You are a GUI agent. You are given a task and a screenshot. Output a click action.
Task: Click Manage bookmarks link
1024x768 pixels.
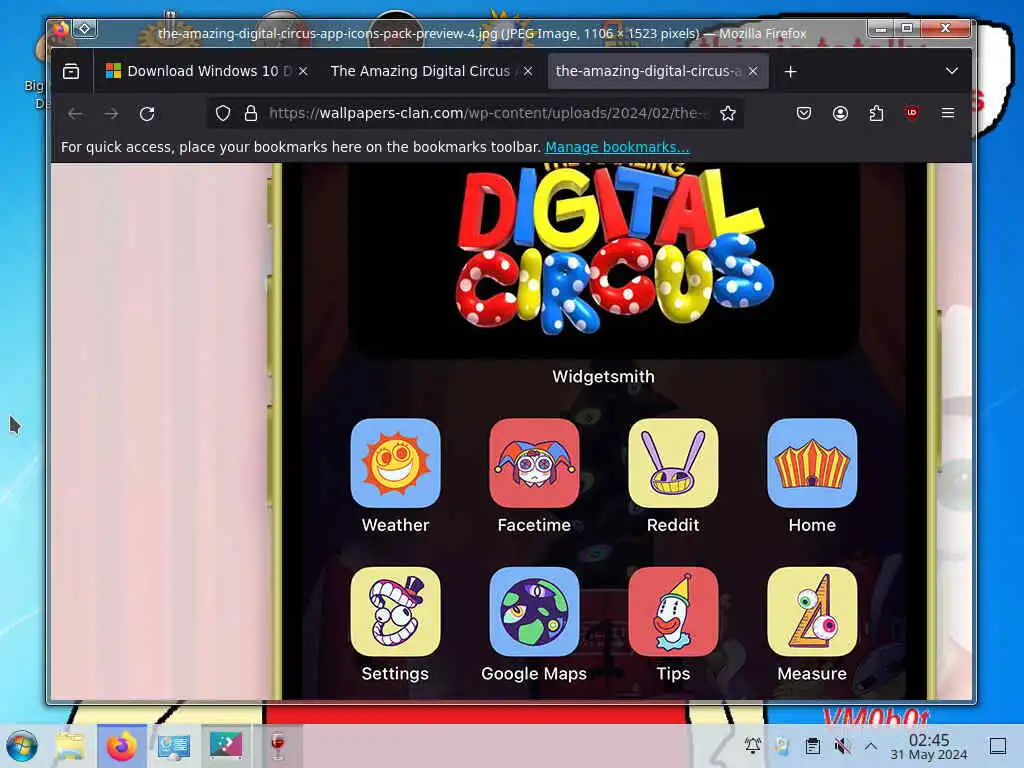pos(617,147)
